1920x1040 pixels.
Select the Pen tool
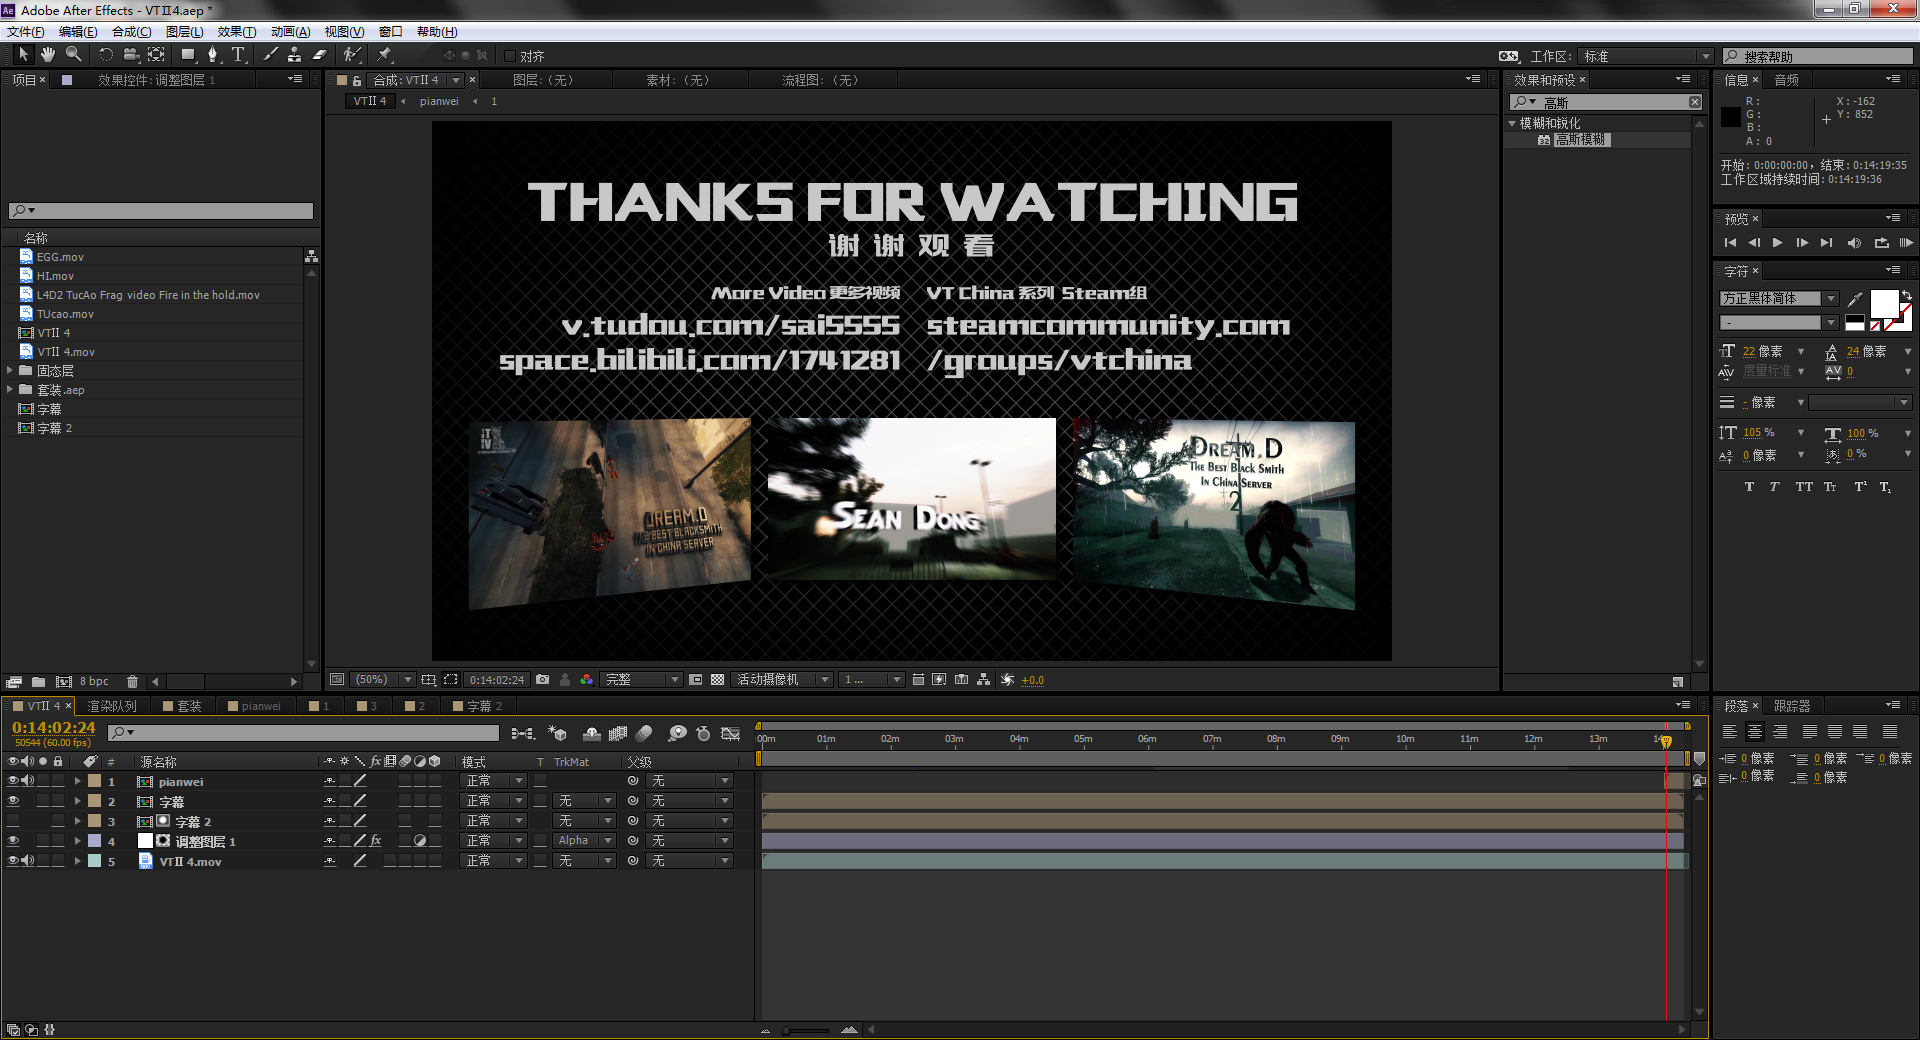coord(212,55)
